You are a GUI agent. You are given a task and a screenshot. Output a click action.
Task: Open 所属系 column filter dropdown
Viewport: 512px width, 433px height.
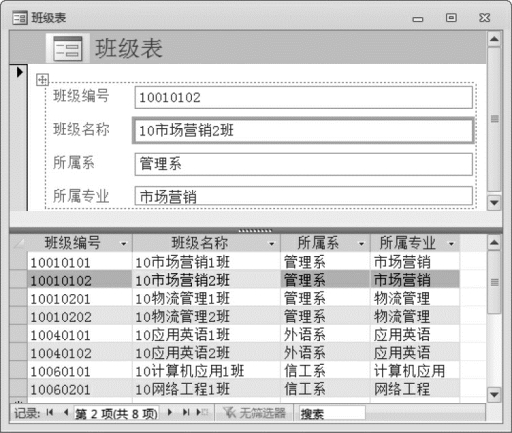(x=361, y=244)
